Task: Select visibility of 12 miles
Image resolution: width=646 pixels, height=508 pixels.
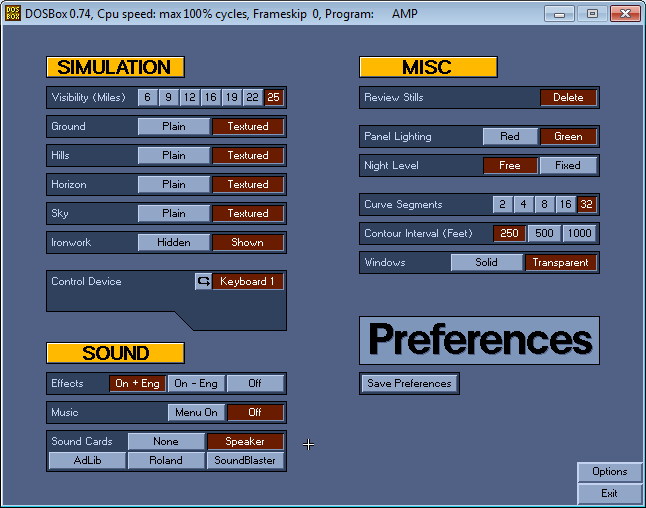Action: (x=189, y=98)
